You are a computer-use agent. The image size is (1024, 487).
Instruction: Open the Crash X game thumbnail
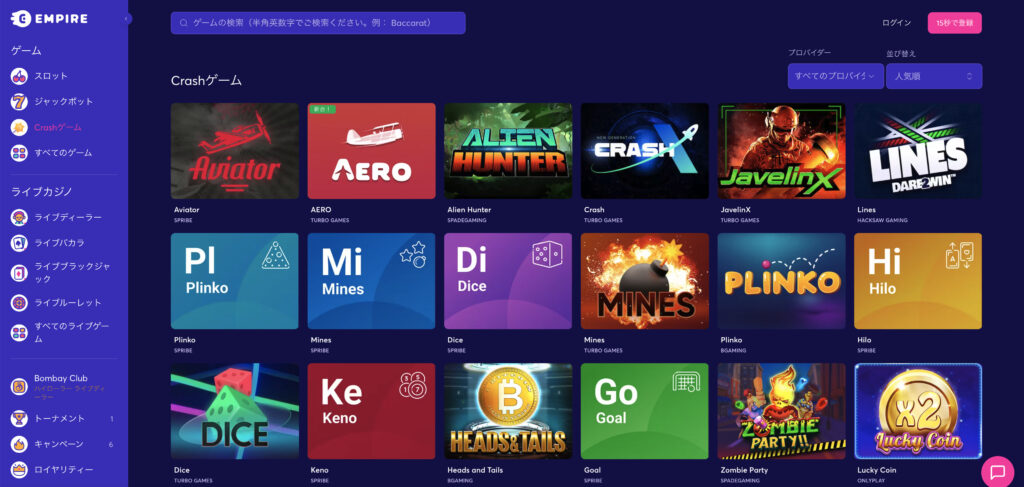click(645, 151)
